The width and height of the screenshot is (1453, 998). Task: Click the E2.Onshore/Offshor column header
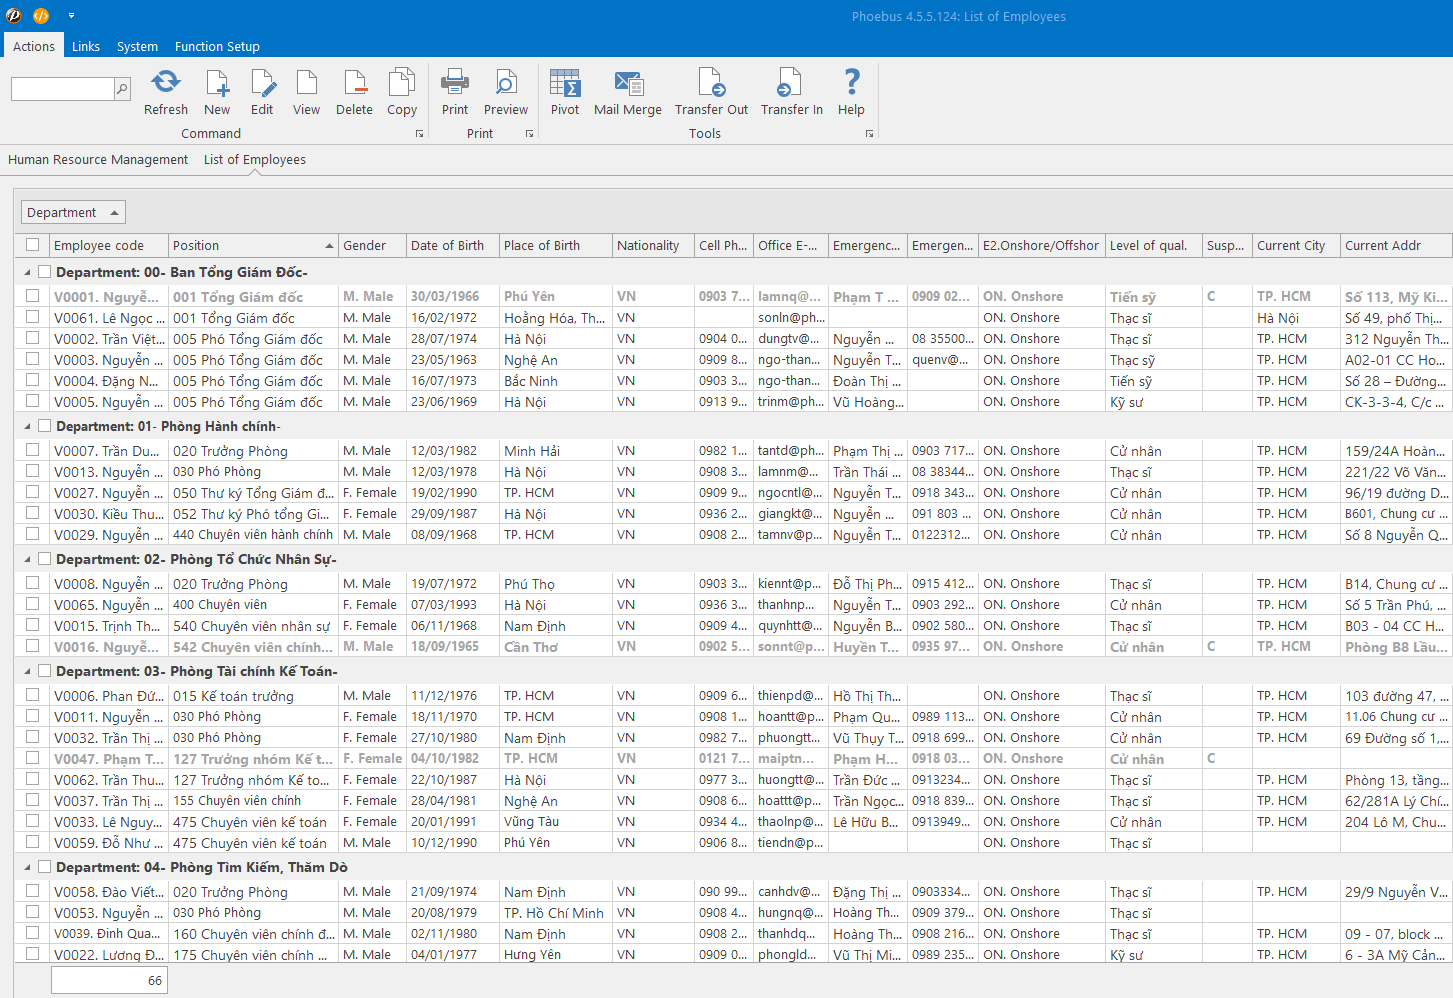point(1041,245)
